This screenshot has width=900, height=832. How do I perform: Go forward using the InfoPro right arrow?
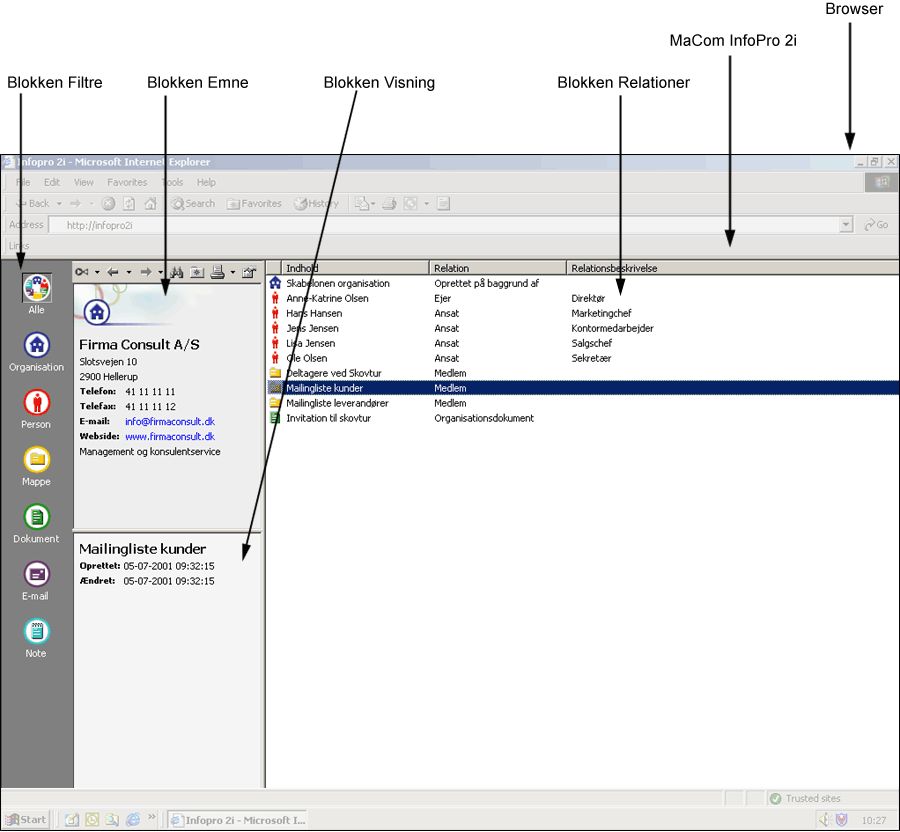point(146,272)
